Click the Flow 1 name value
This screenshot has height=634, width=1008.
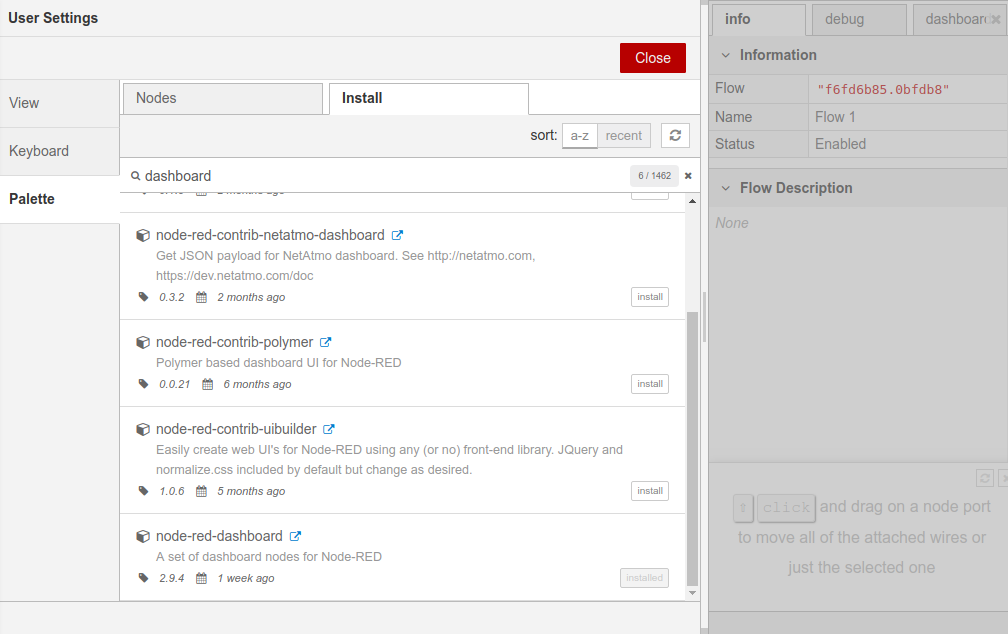coord(835,117)
